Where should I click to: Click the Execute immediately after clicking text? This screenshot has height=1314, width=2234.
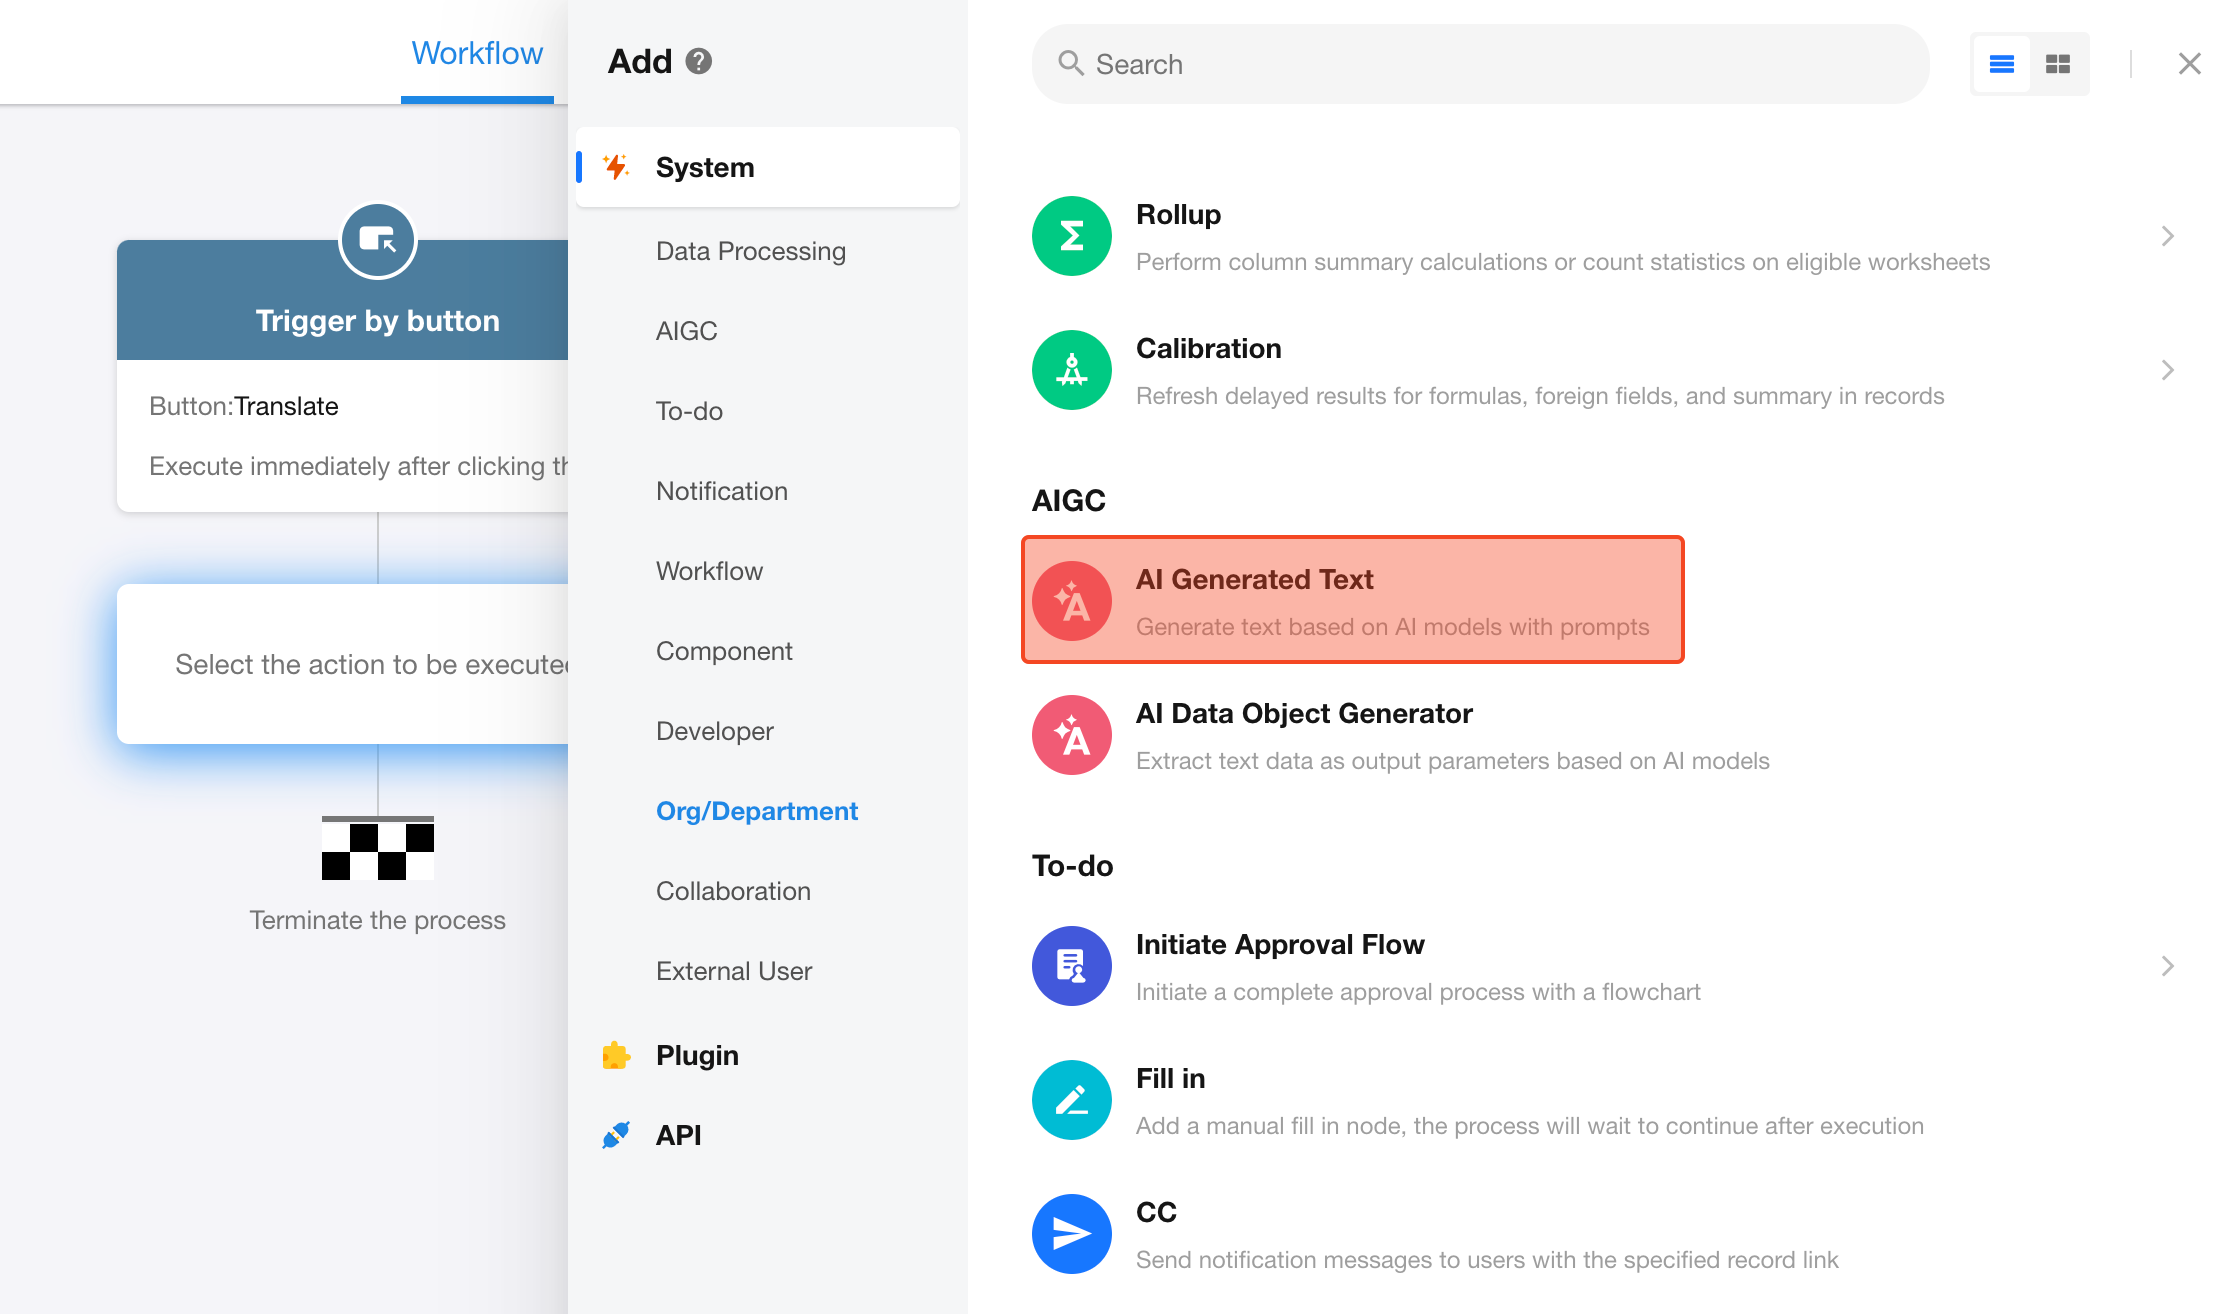coord(358,466)
